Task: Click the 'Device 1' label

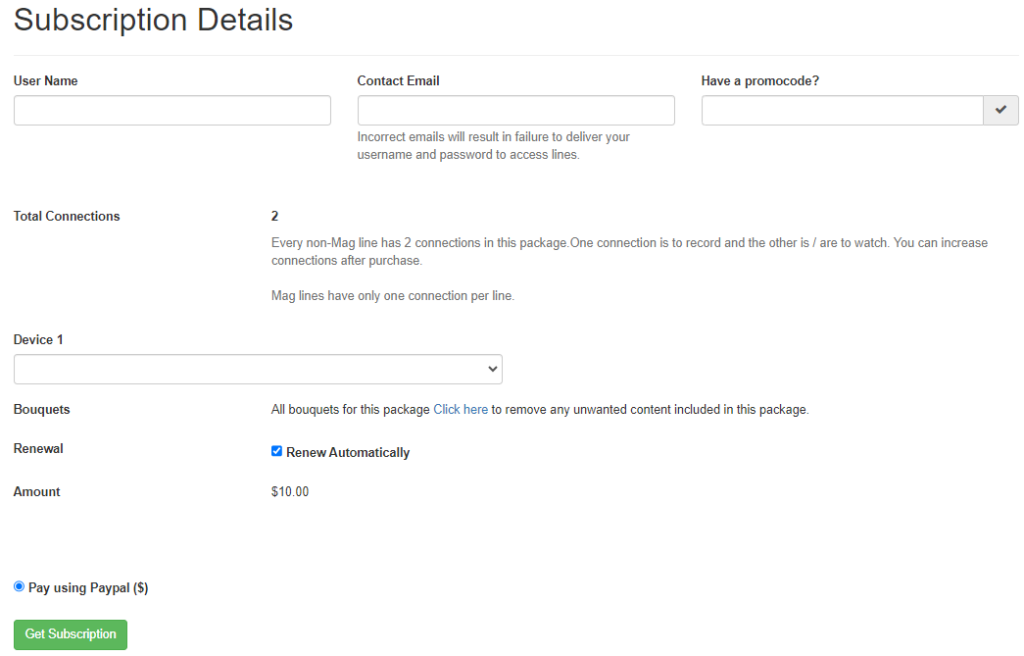Action: pos(38,340)
